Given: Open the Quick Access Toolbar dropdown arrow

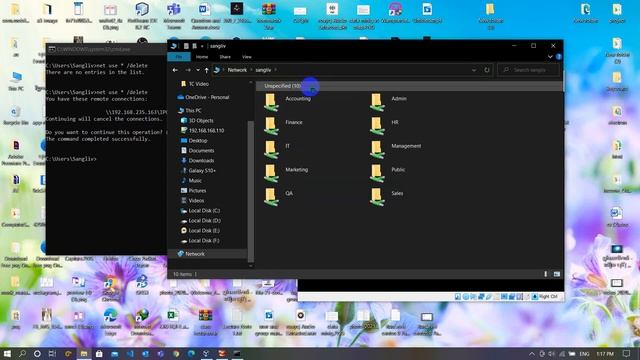Looking at the screenshot, I should pos(202,46).
